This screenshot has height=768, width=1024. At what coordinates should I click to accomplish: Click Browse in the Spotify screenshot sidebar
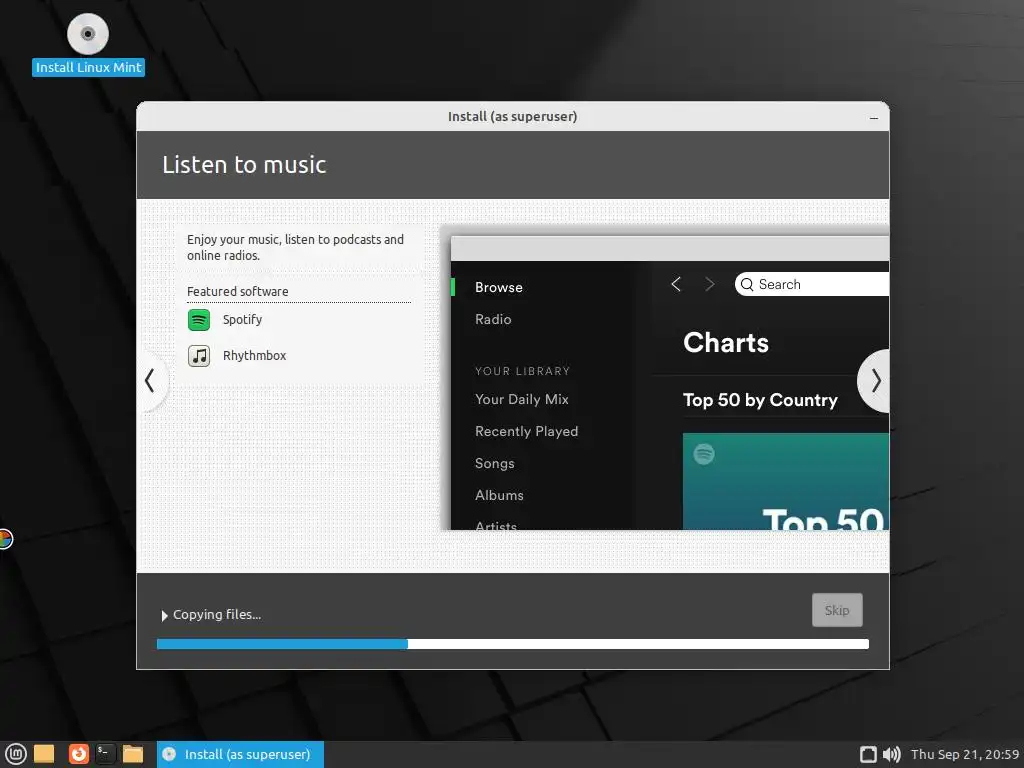[x=499, y=287]
